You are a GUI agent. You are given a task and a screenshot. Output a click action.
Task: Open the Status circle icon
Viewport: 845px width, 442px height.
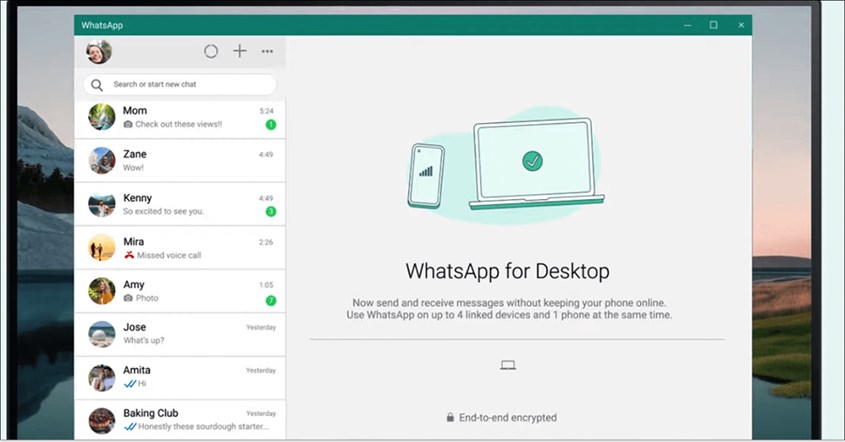(x=211, y=51)
